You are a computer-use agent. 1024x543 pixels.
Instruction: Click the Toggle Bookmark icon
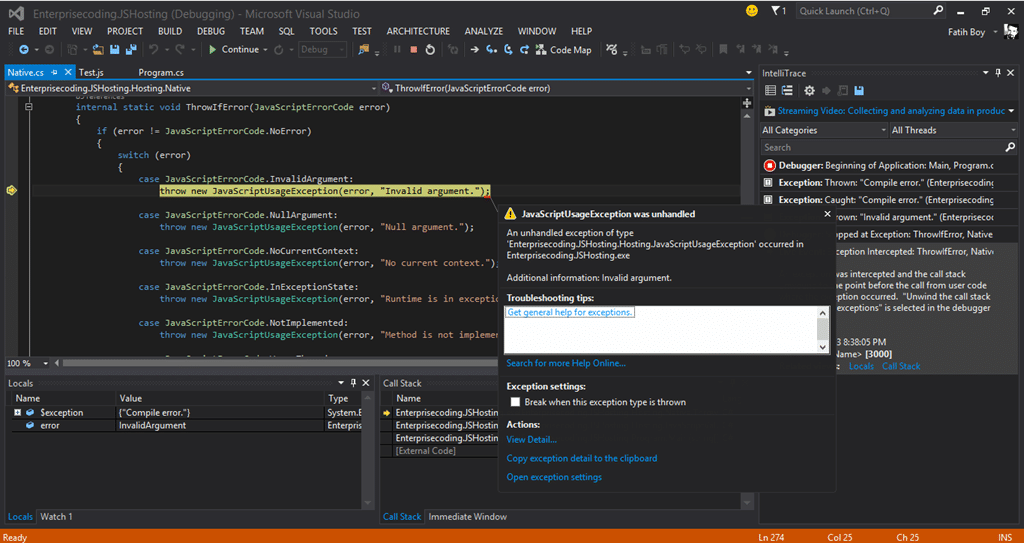pos(723,50)
